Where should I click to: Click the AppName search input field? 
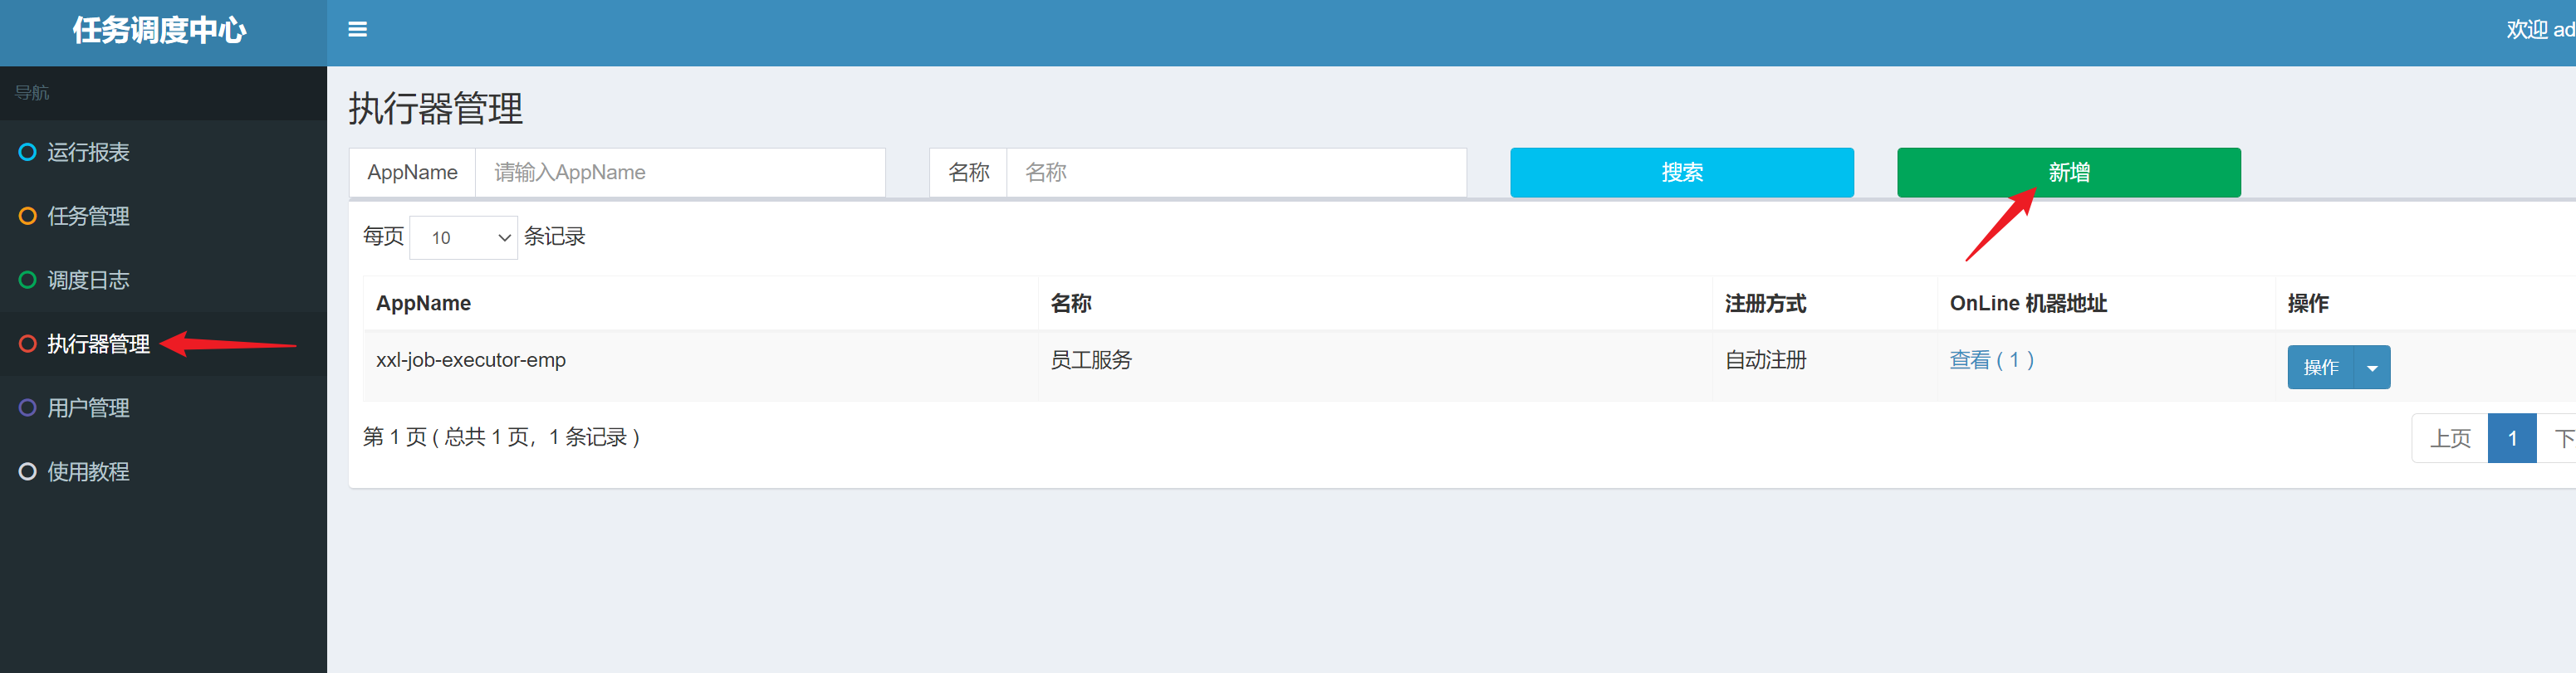680,172
